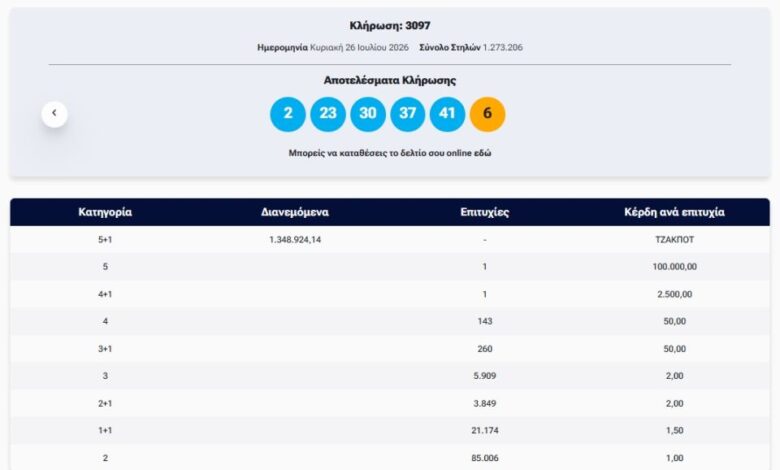Click the distributed amount 1.348.924,14
Screen dimensions: 780x470
[295, 240]
